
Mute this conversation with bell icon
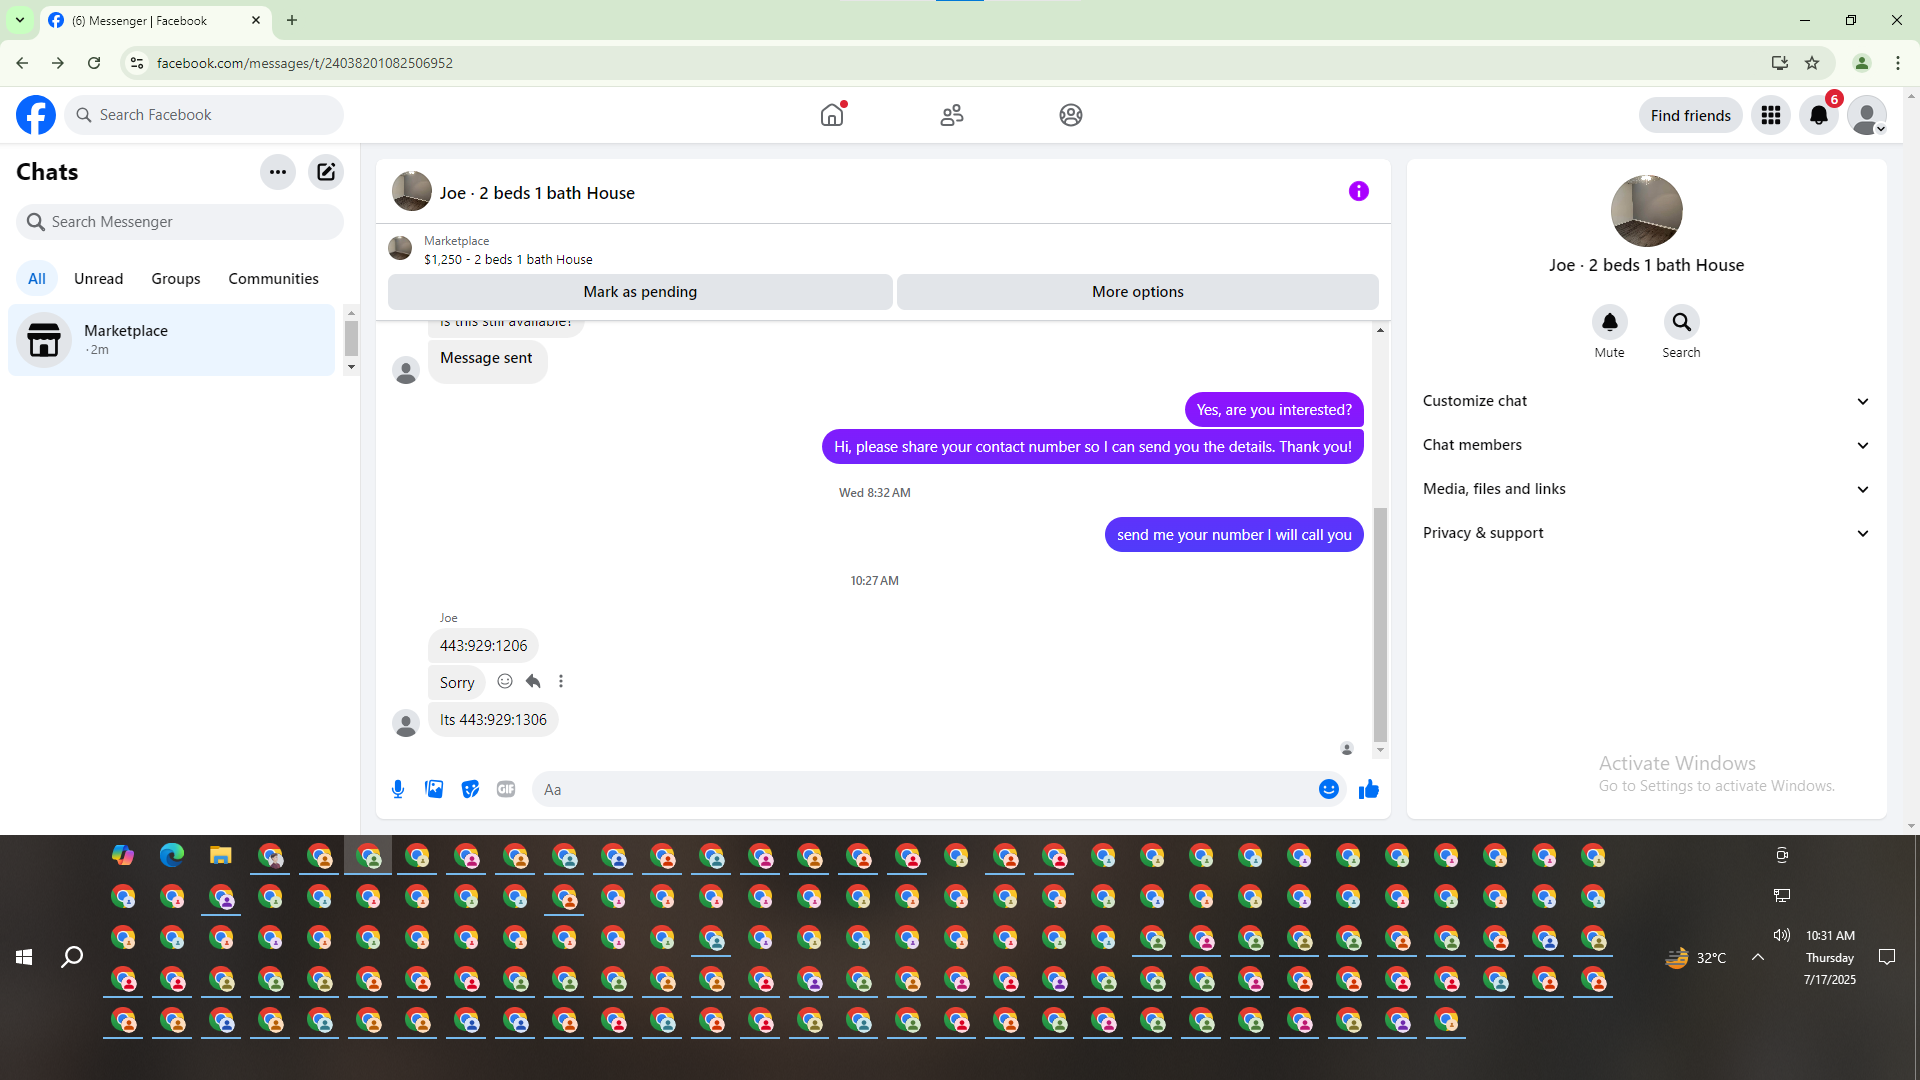tap(1610, 322)
